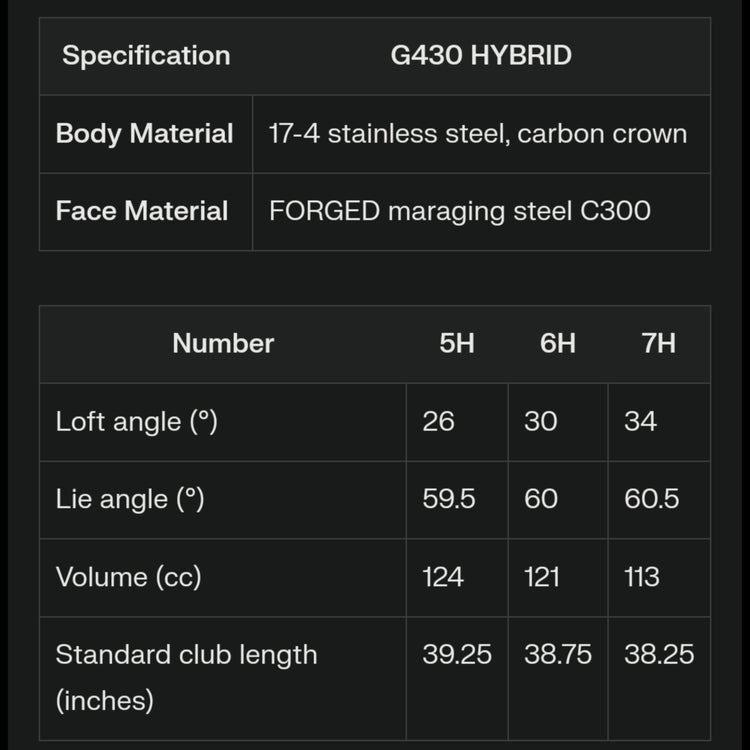
Task: Click the 60.5 lie angle value
Action: tap(652, 500)
